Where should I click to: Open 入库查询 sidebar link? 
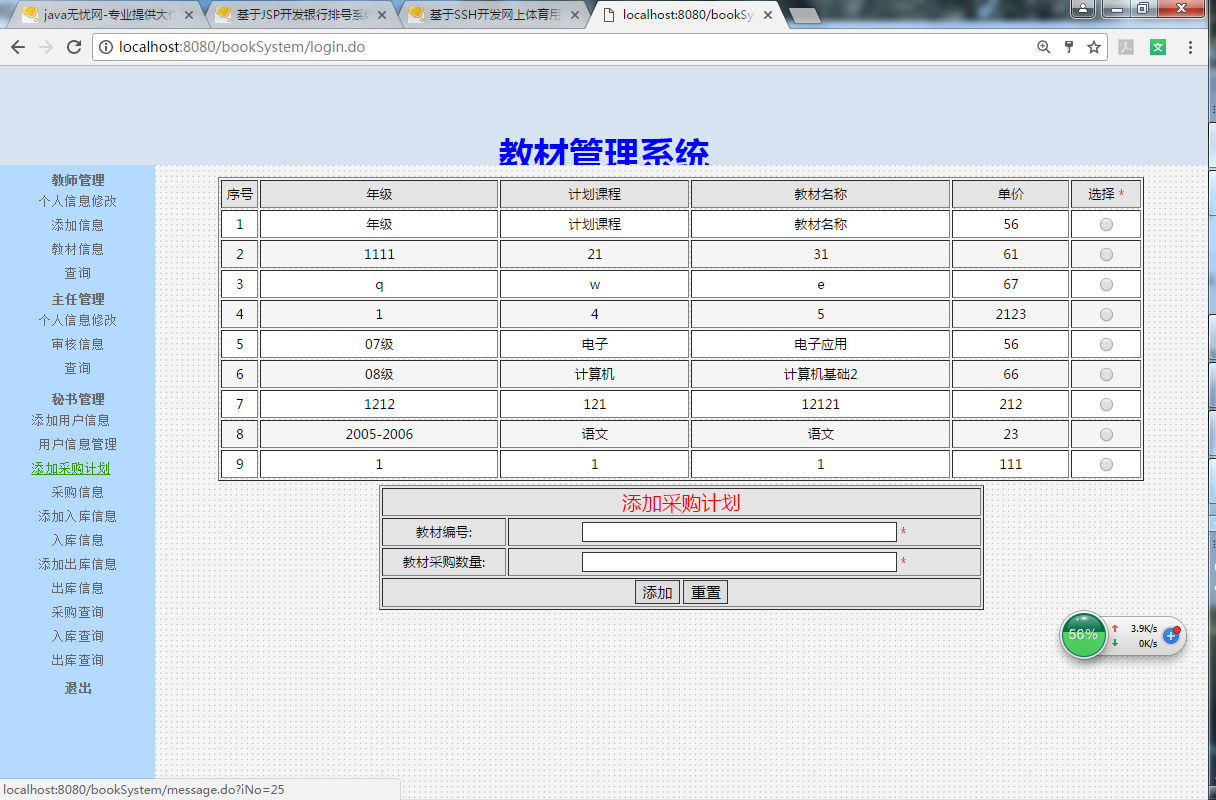click(77, 636)
